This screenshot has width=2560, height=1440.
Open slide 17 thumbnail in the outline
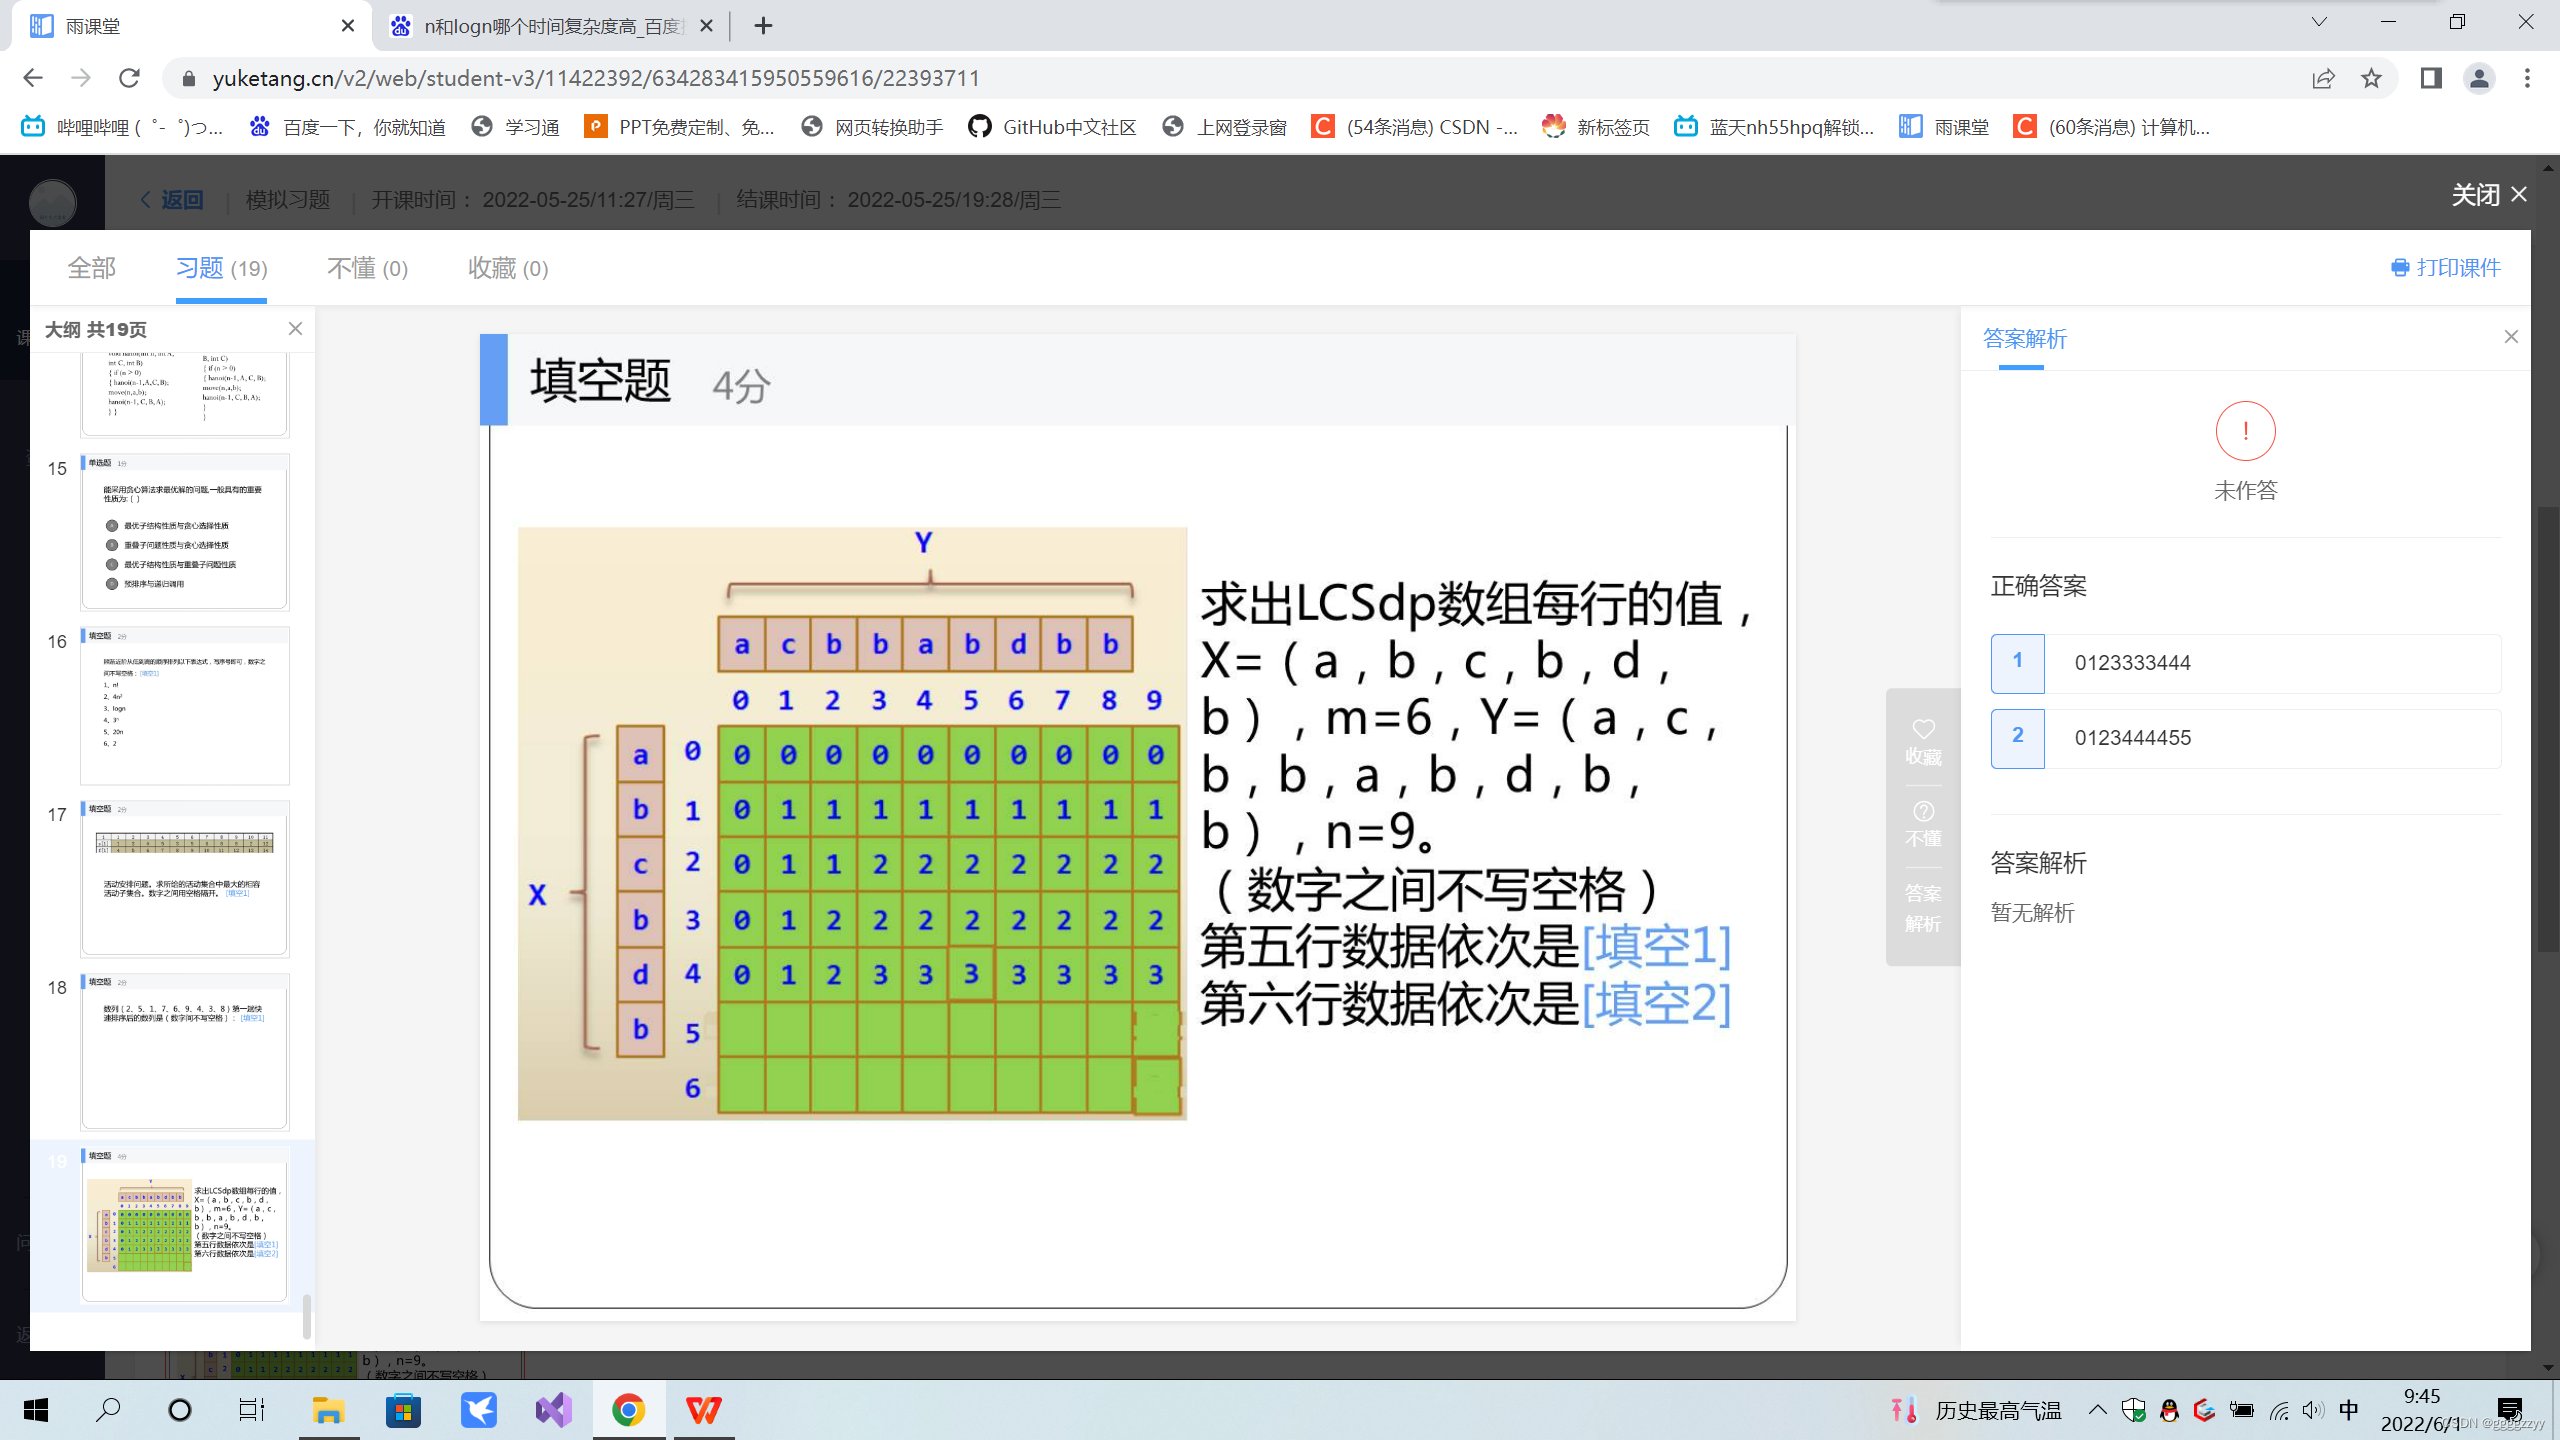pyautogui.click(x=185, y=878)
